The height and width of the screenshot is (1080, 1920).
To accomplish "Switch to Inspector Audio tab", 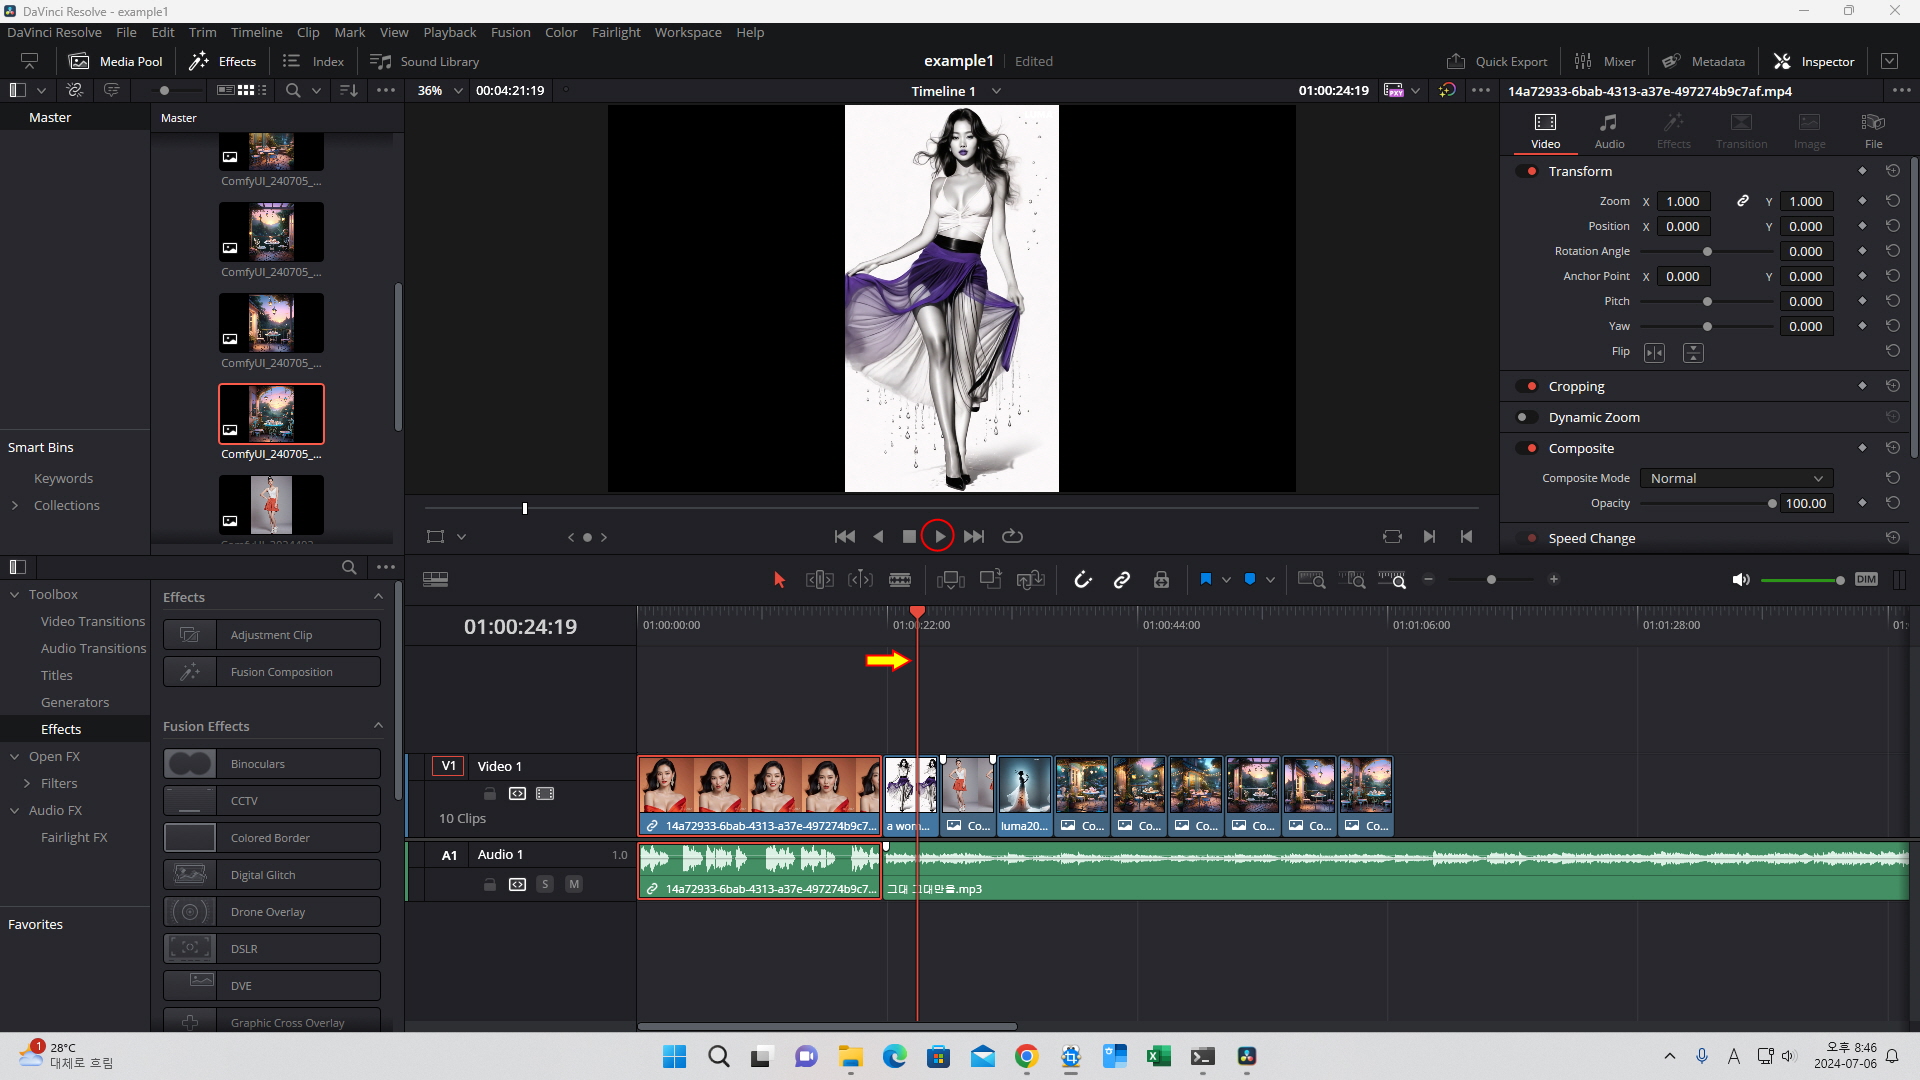I will (1609, 131).
